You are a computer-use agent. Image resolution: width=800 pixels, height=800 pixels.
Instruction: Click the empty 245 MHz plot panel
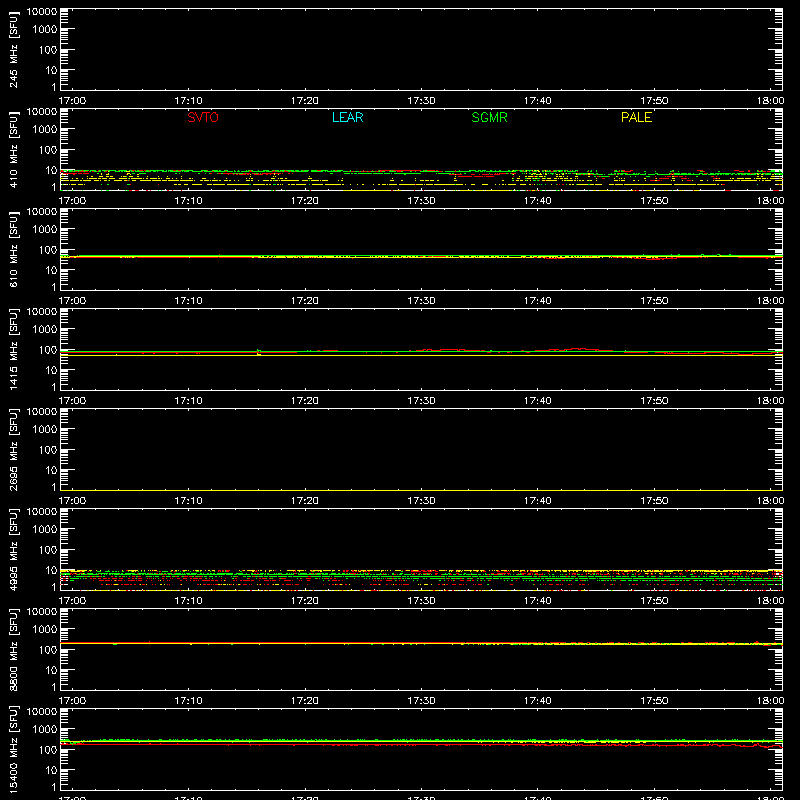click(x=421, y=49)
